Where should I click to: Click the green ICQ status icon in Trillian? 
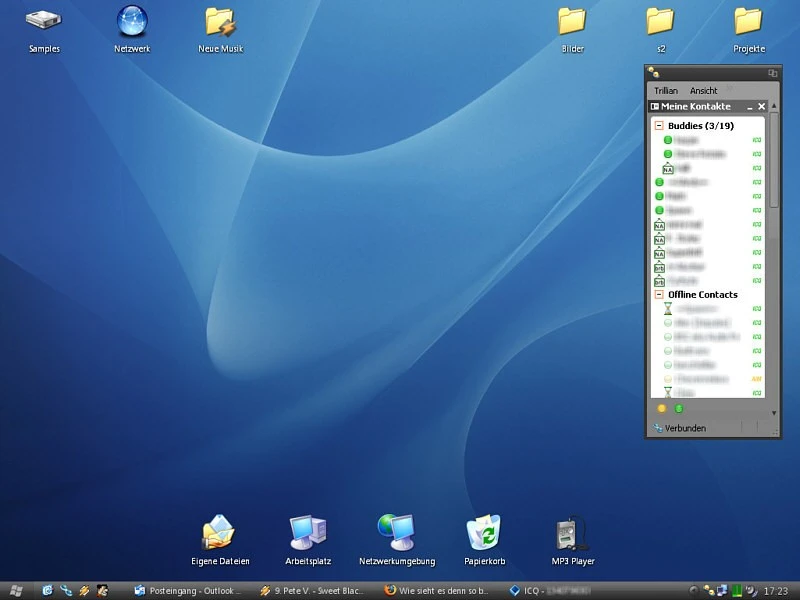tap(679, 408)
